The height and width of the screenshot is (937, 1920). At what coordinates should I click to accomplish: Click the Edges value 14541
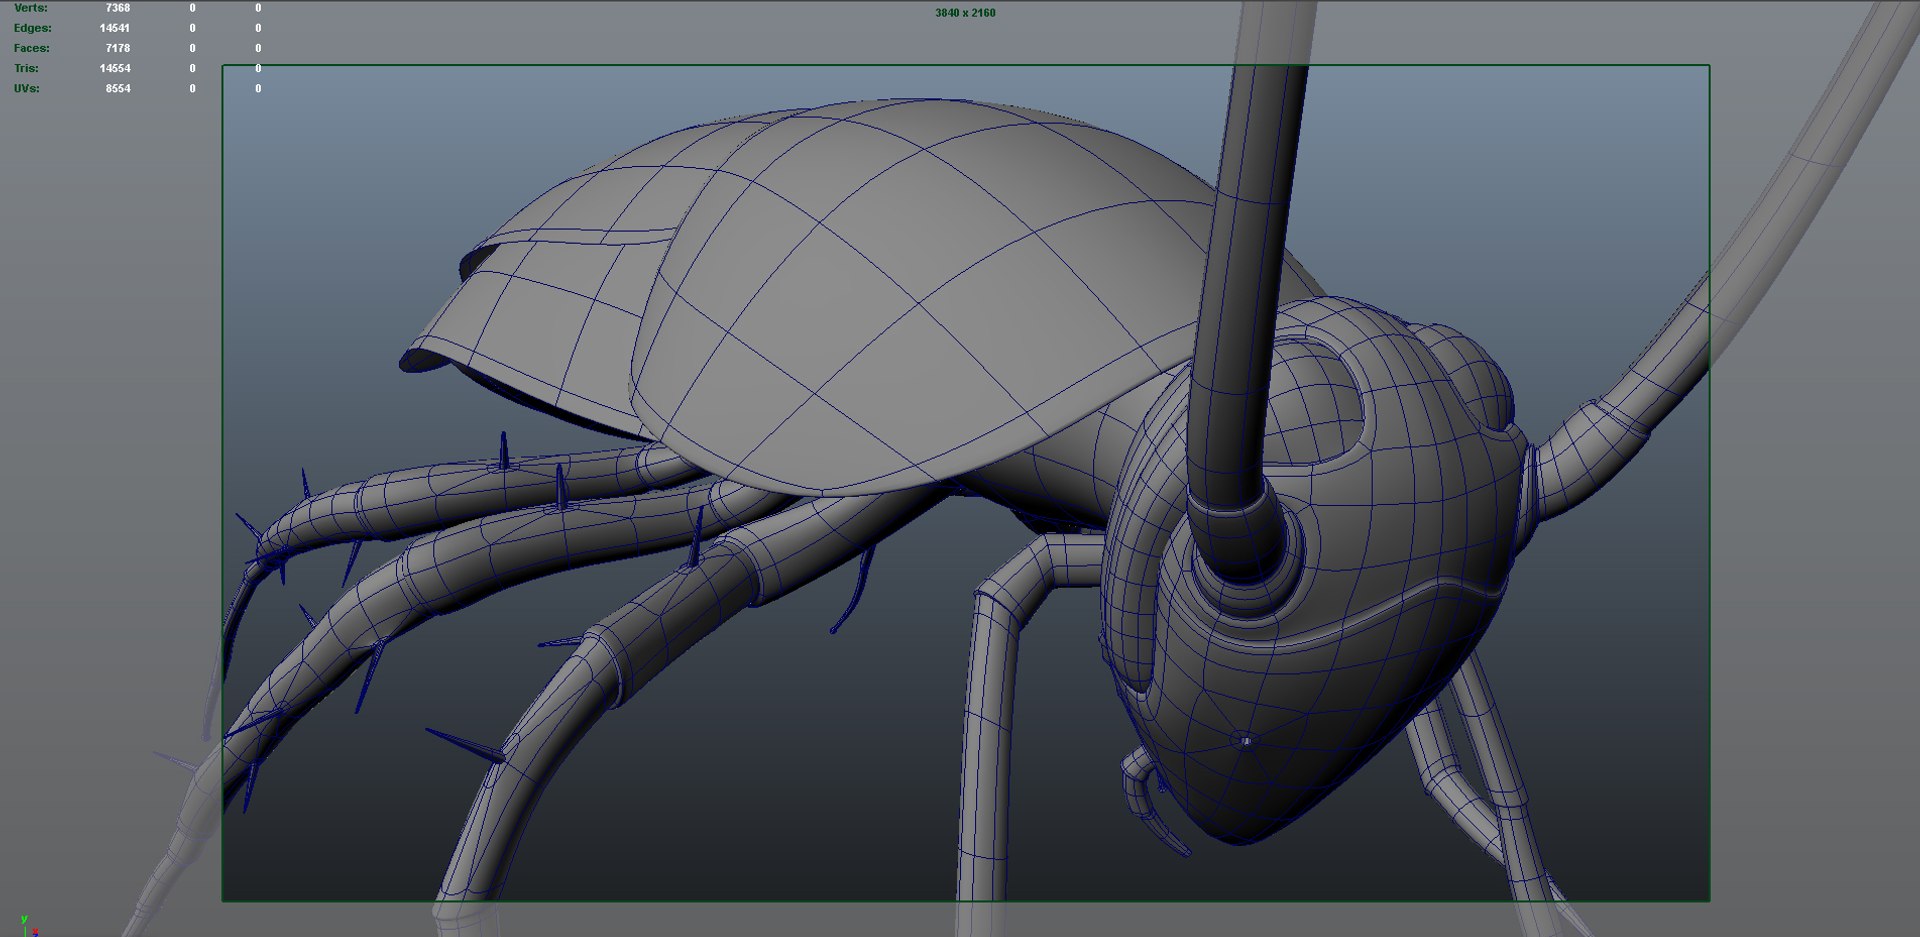pyautogui.click(x=114, y=28)
